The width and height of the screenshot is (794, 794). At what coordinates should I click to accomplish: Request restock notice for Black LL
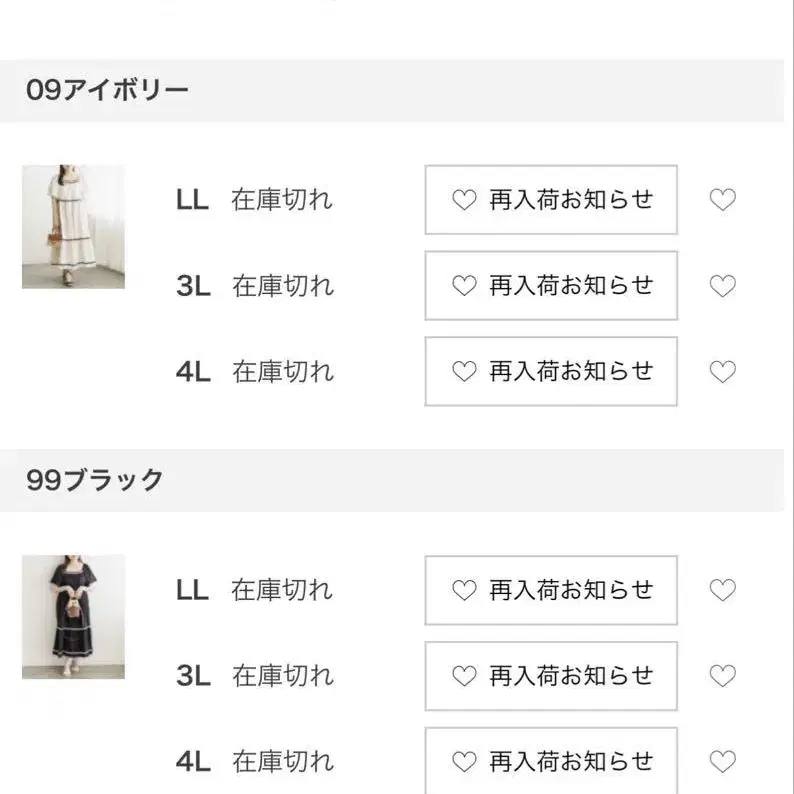point(551,590)
